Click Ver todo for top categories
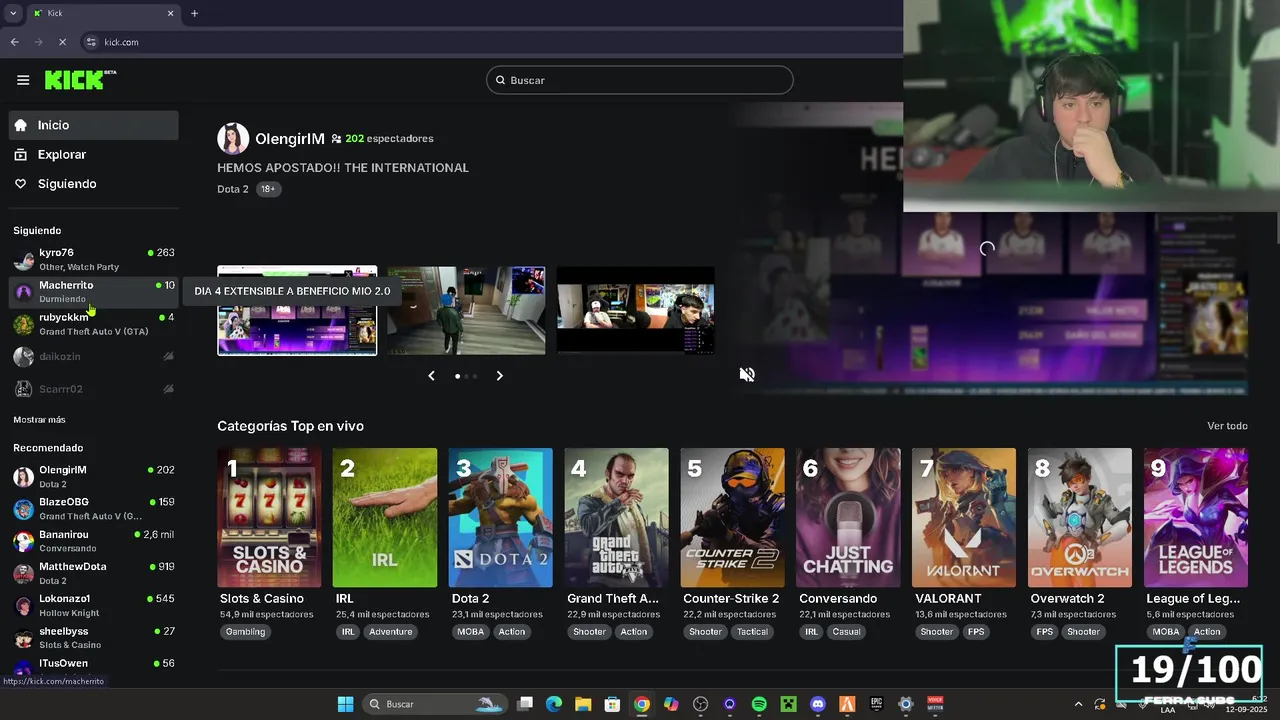This screenshot has width=1280, height=720. click(1227, 426)
